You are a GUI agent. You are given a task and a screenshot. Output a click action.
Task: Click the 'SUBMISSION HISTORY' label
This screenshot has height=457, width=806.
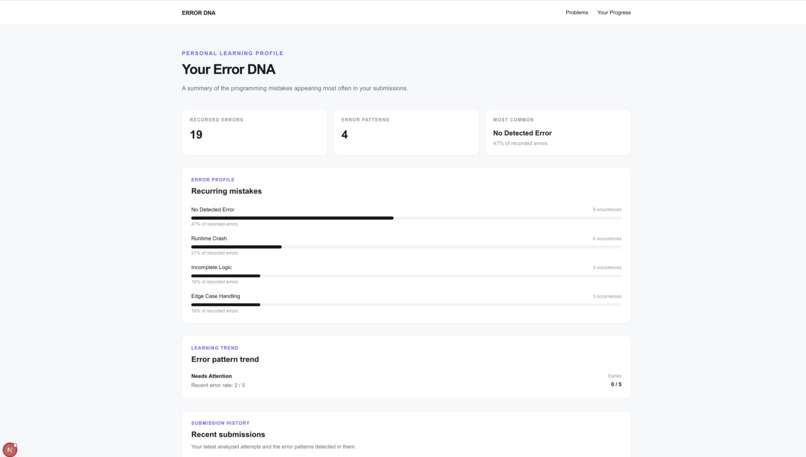(x=220, y=423)
